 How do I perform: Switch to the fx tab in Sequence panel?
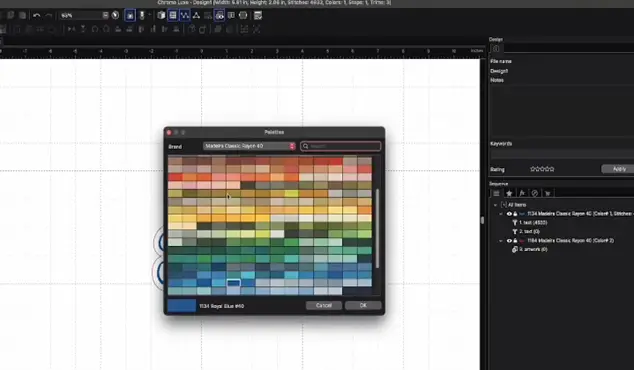click(x=522, y=193)
